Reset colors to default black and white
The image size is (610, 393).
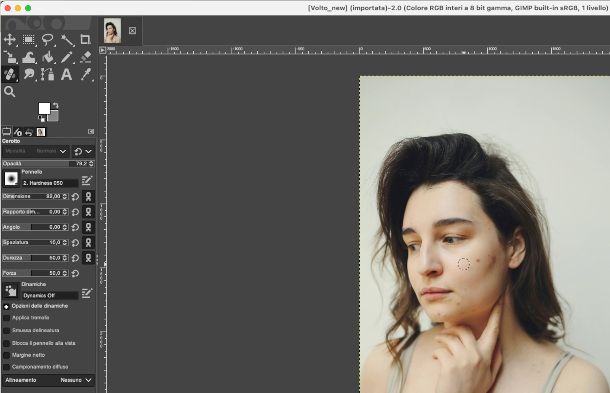click(41, 119)
